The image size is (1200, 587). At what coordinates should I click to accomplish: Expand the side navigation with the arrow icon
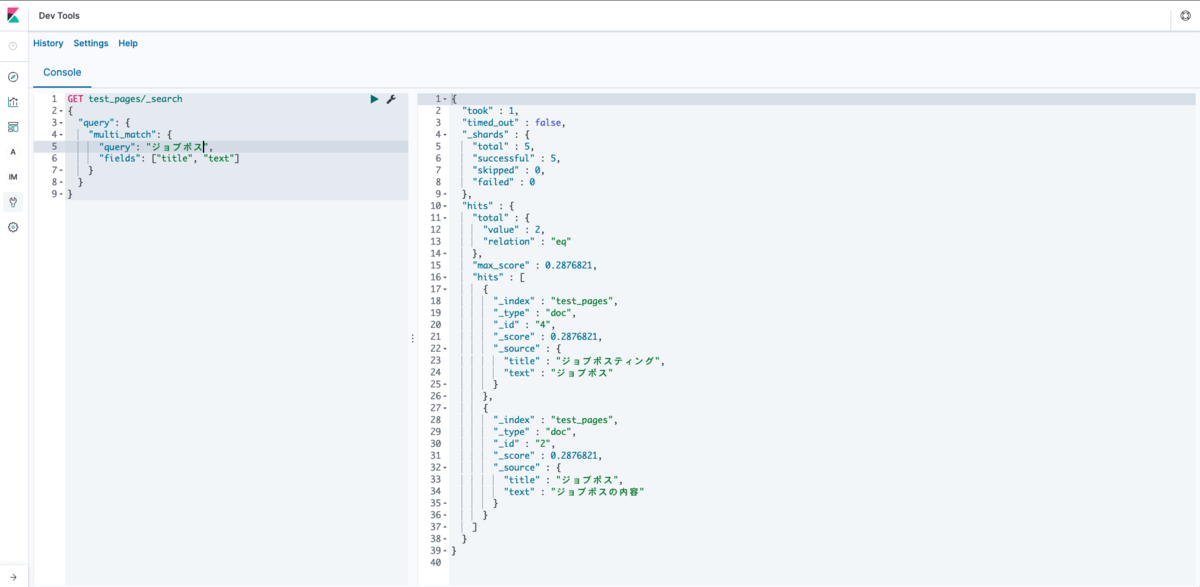(x=13, y=577)
